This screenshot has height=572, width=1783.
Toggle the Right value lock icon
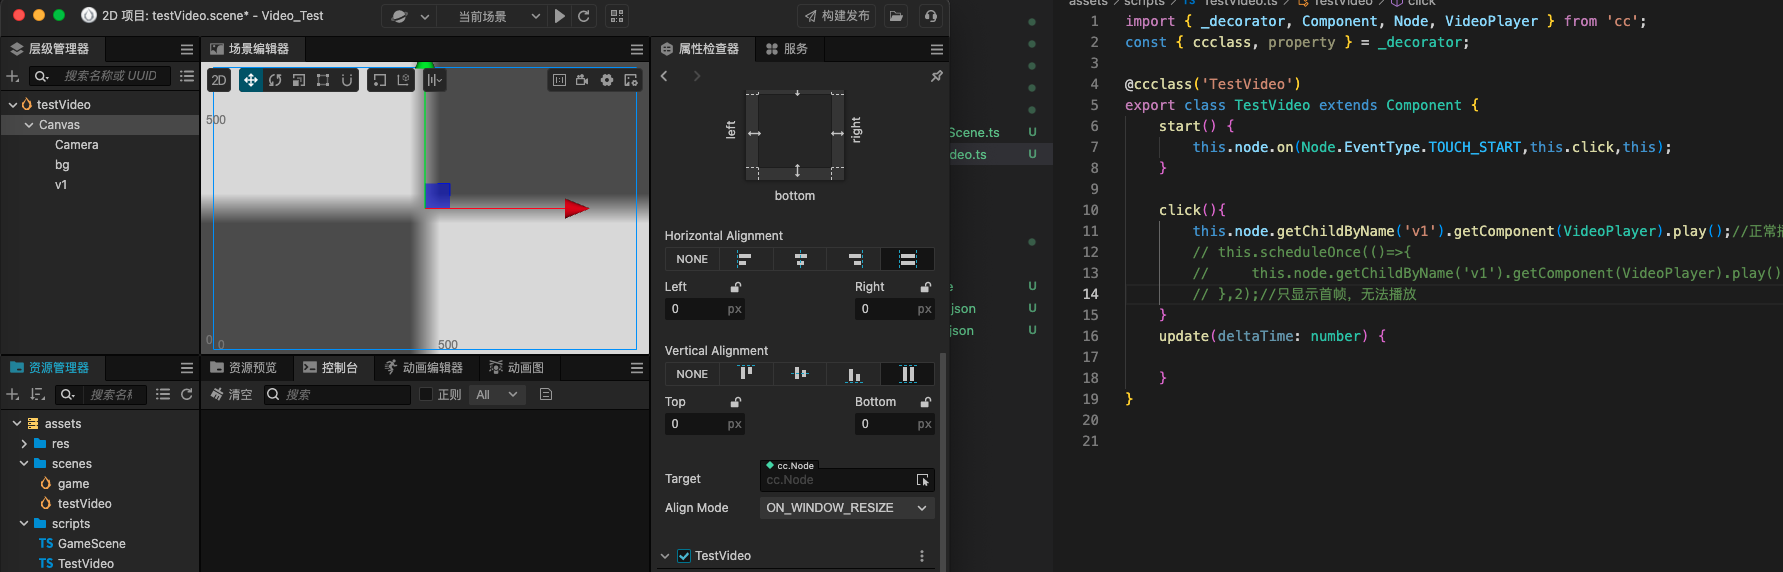pos(926,287)
